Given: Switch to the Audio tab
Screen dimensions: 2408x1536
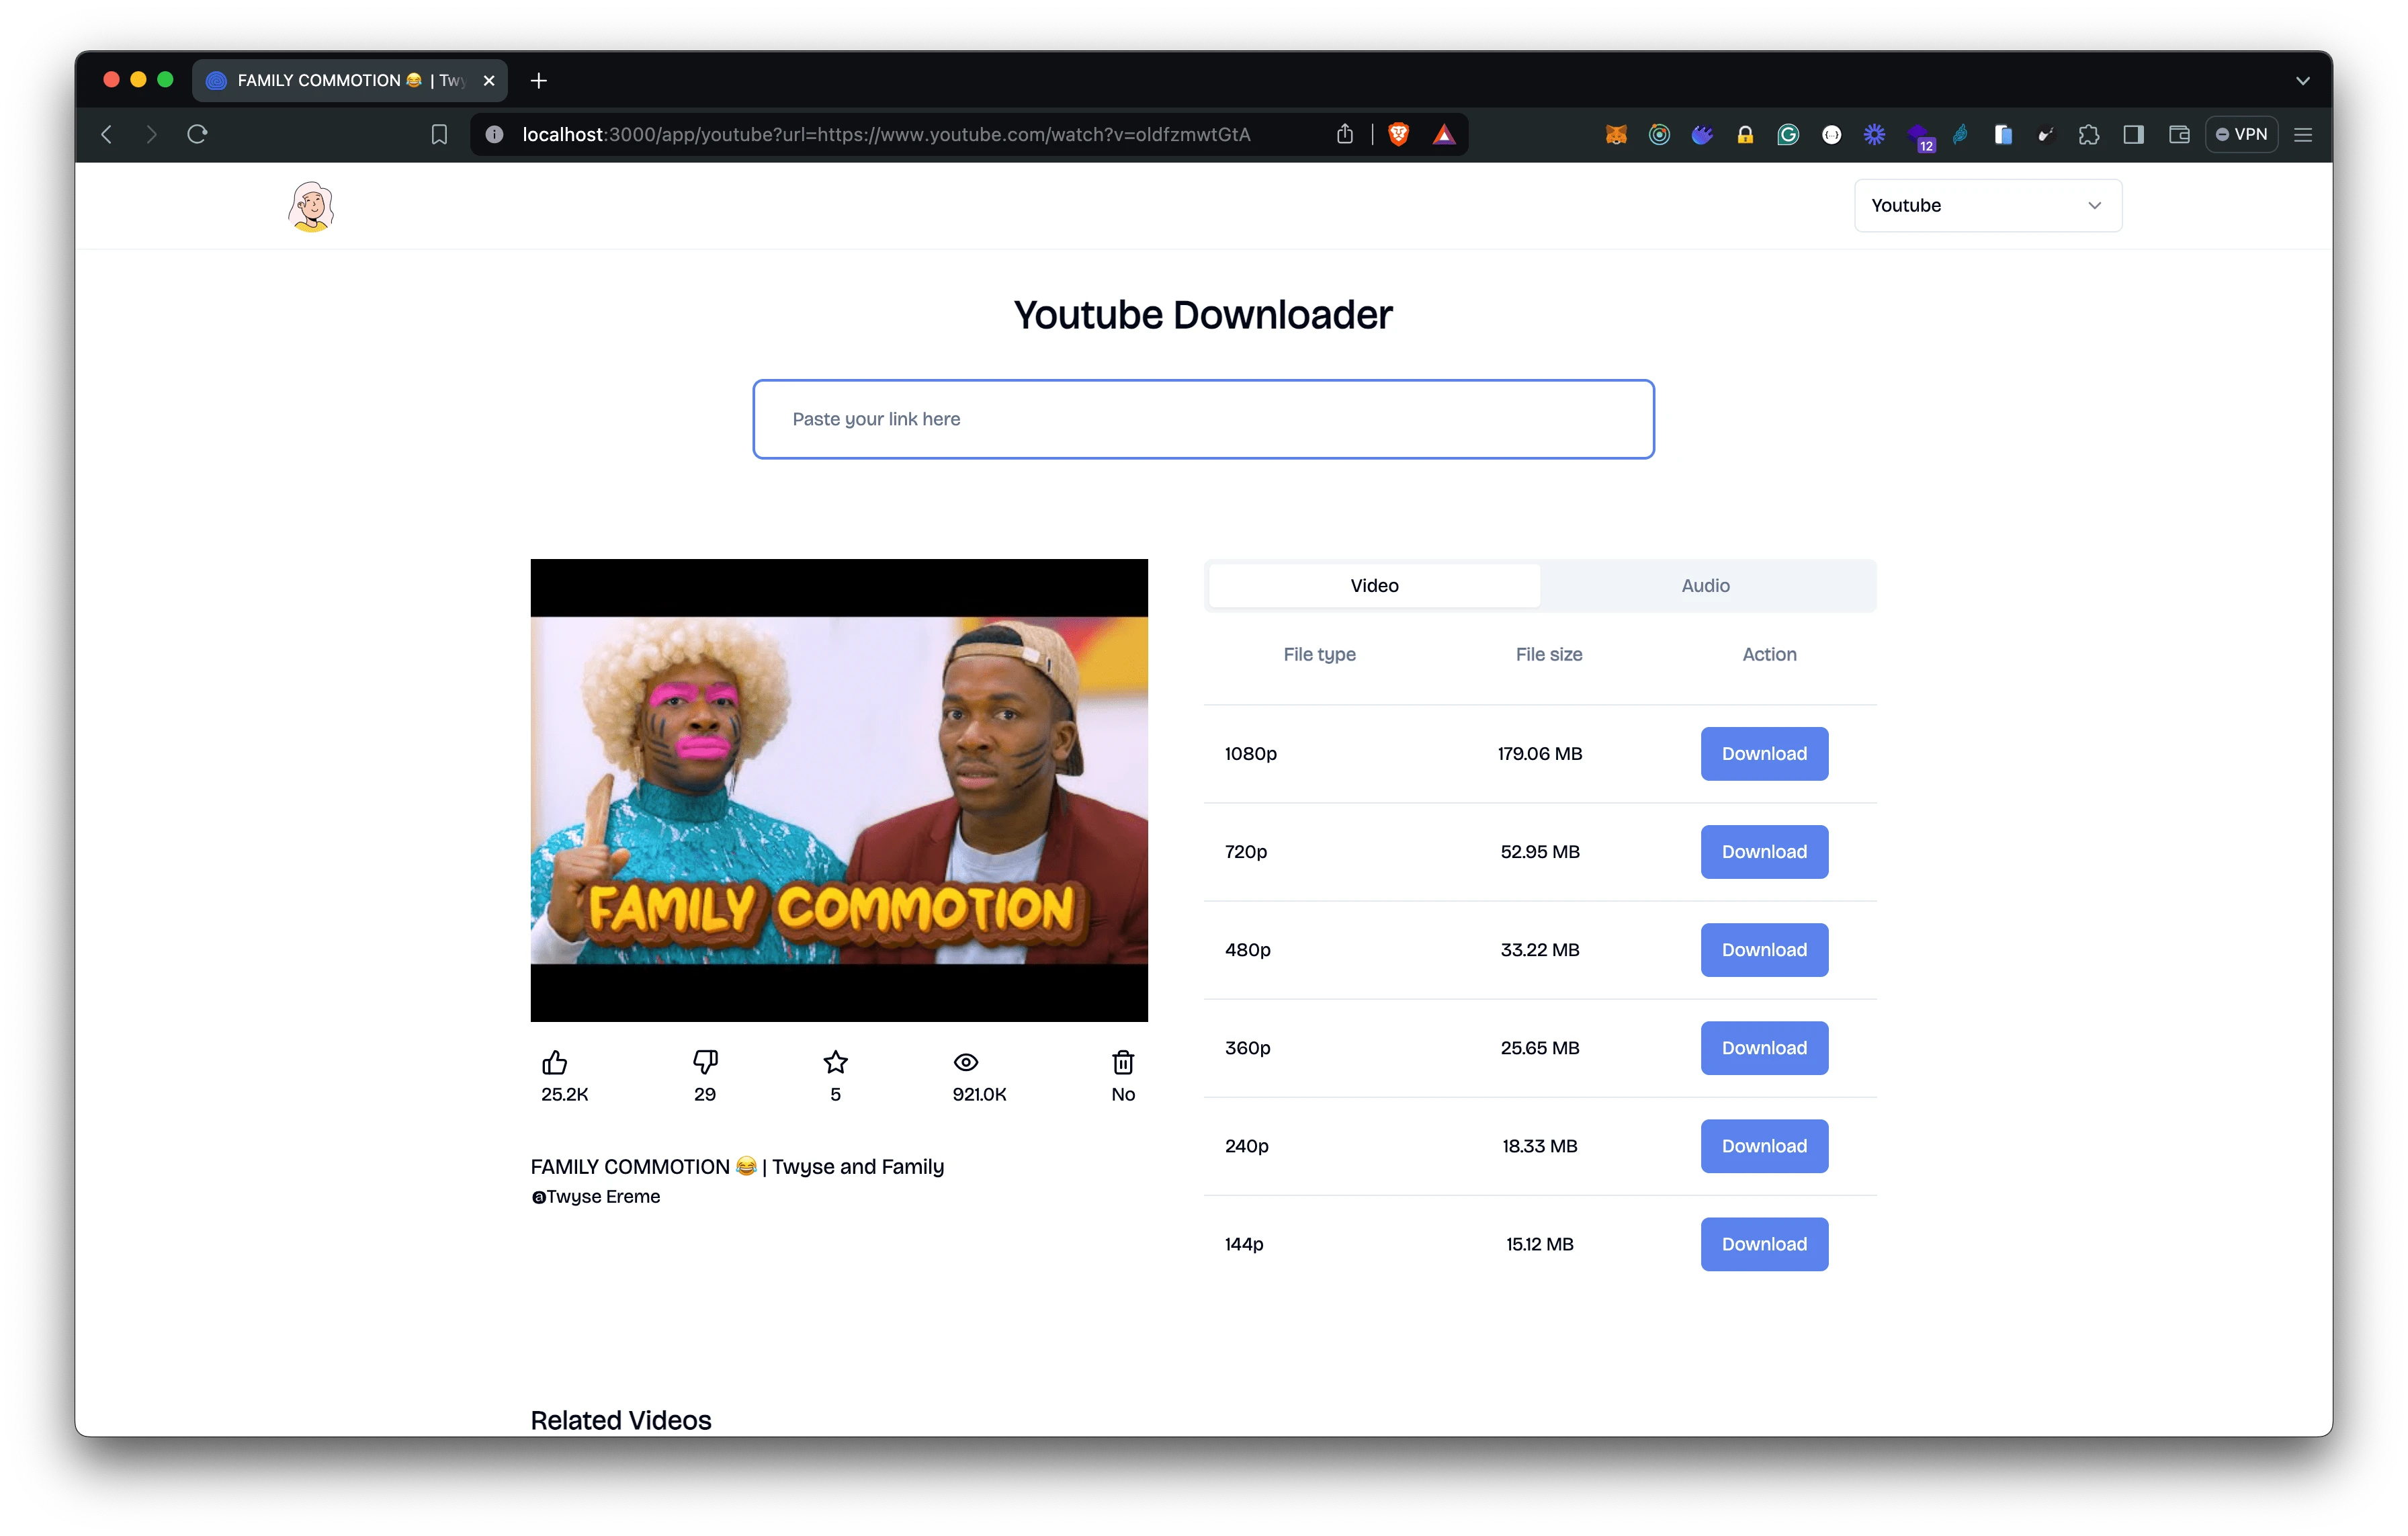Looking at the screenshot, I should pos(1705,585).
